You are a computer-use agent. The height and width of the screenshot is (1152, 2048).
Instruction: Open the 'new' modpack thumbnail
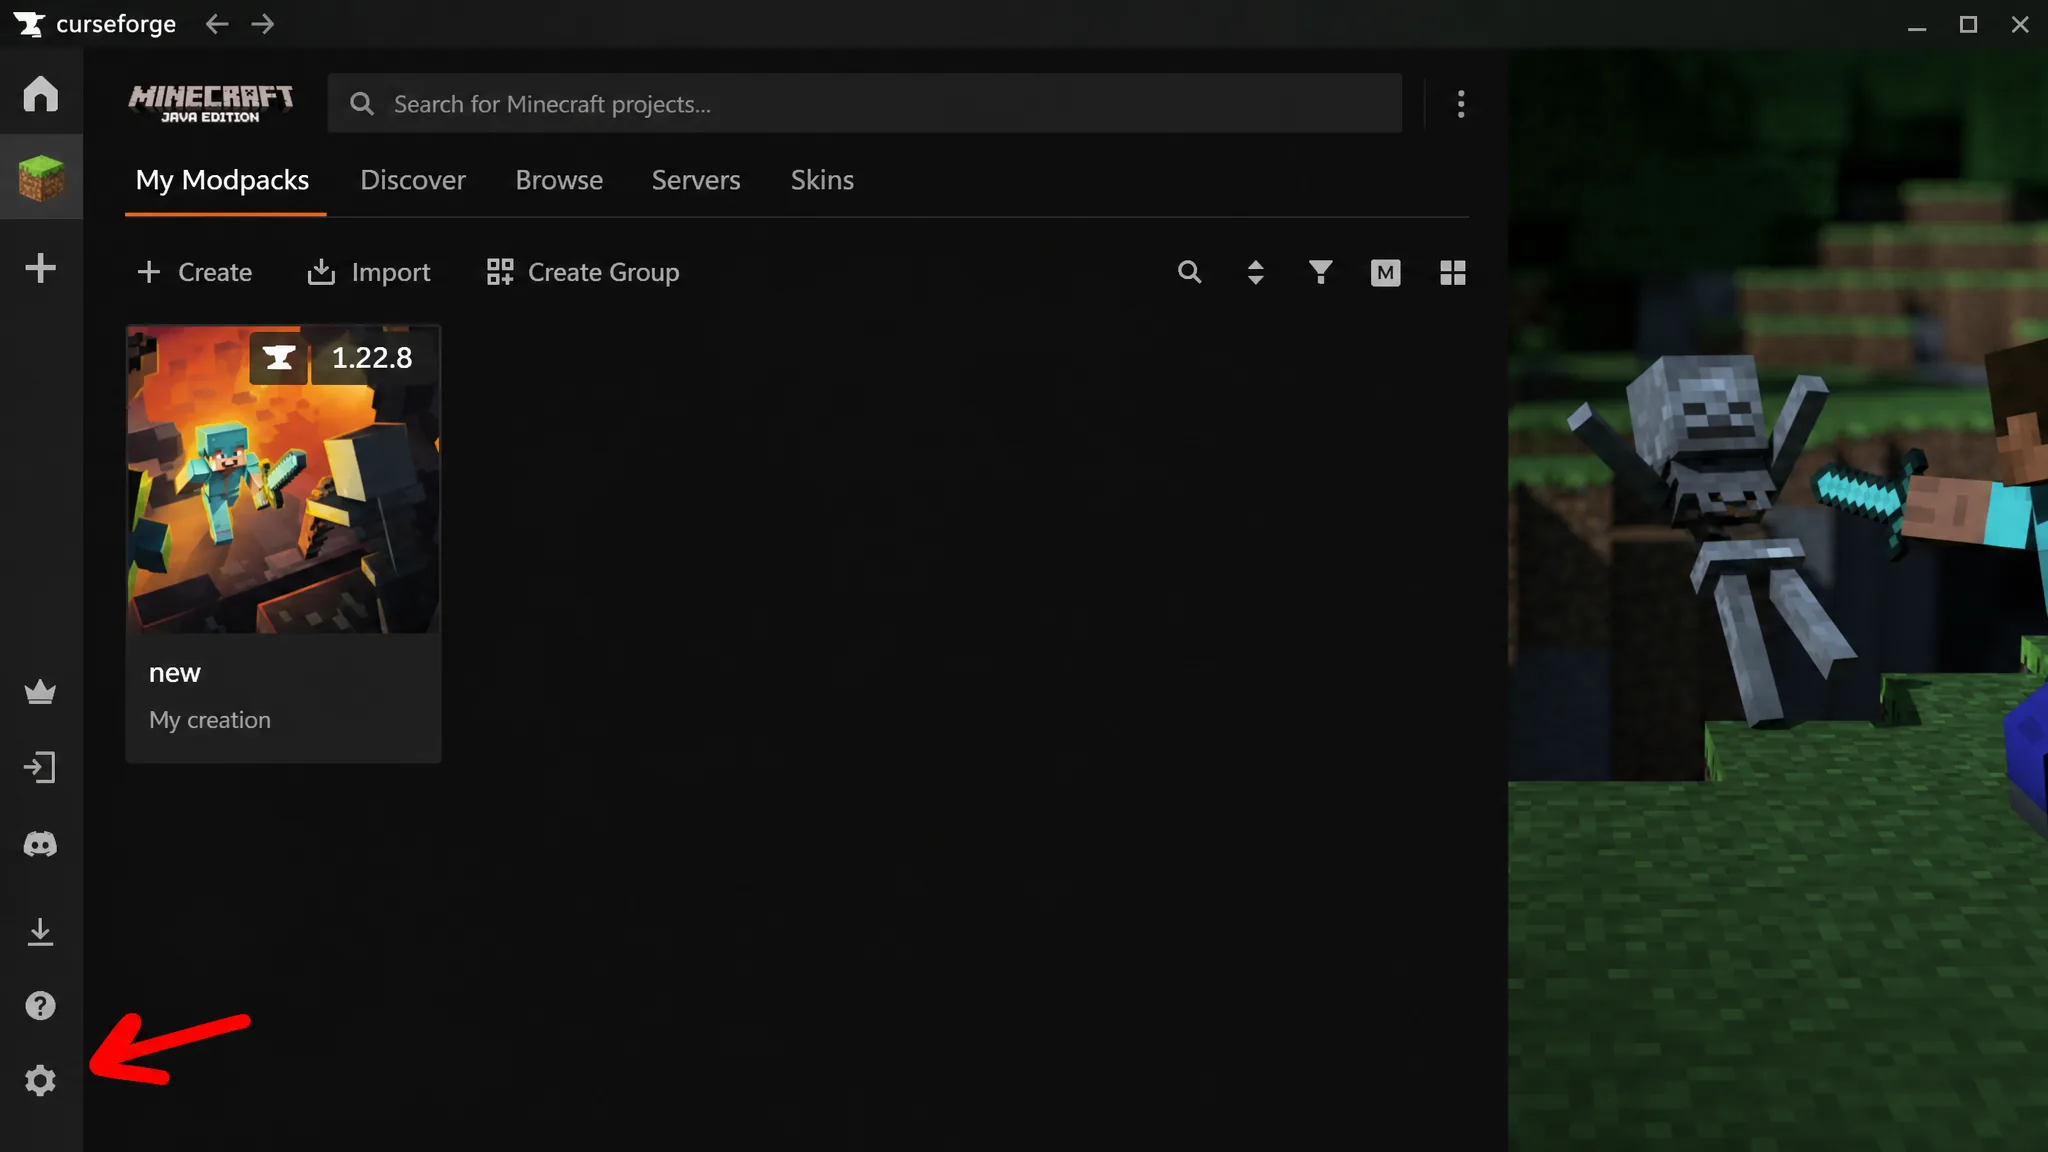pos(283,479)
